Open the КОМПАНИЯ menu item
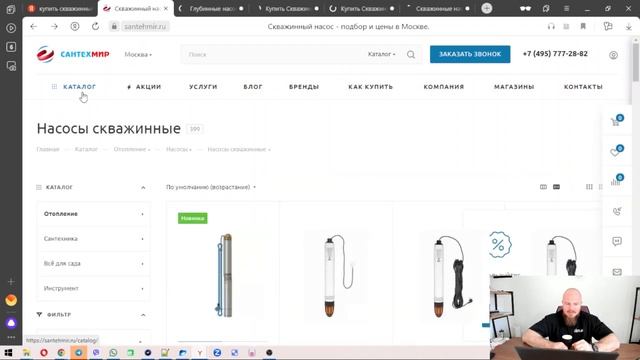The image size is (640, 360). (444, 87)
